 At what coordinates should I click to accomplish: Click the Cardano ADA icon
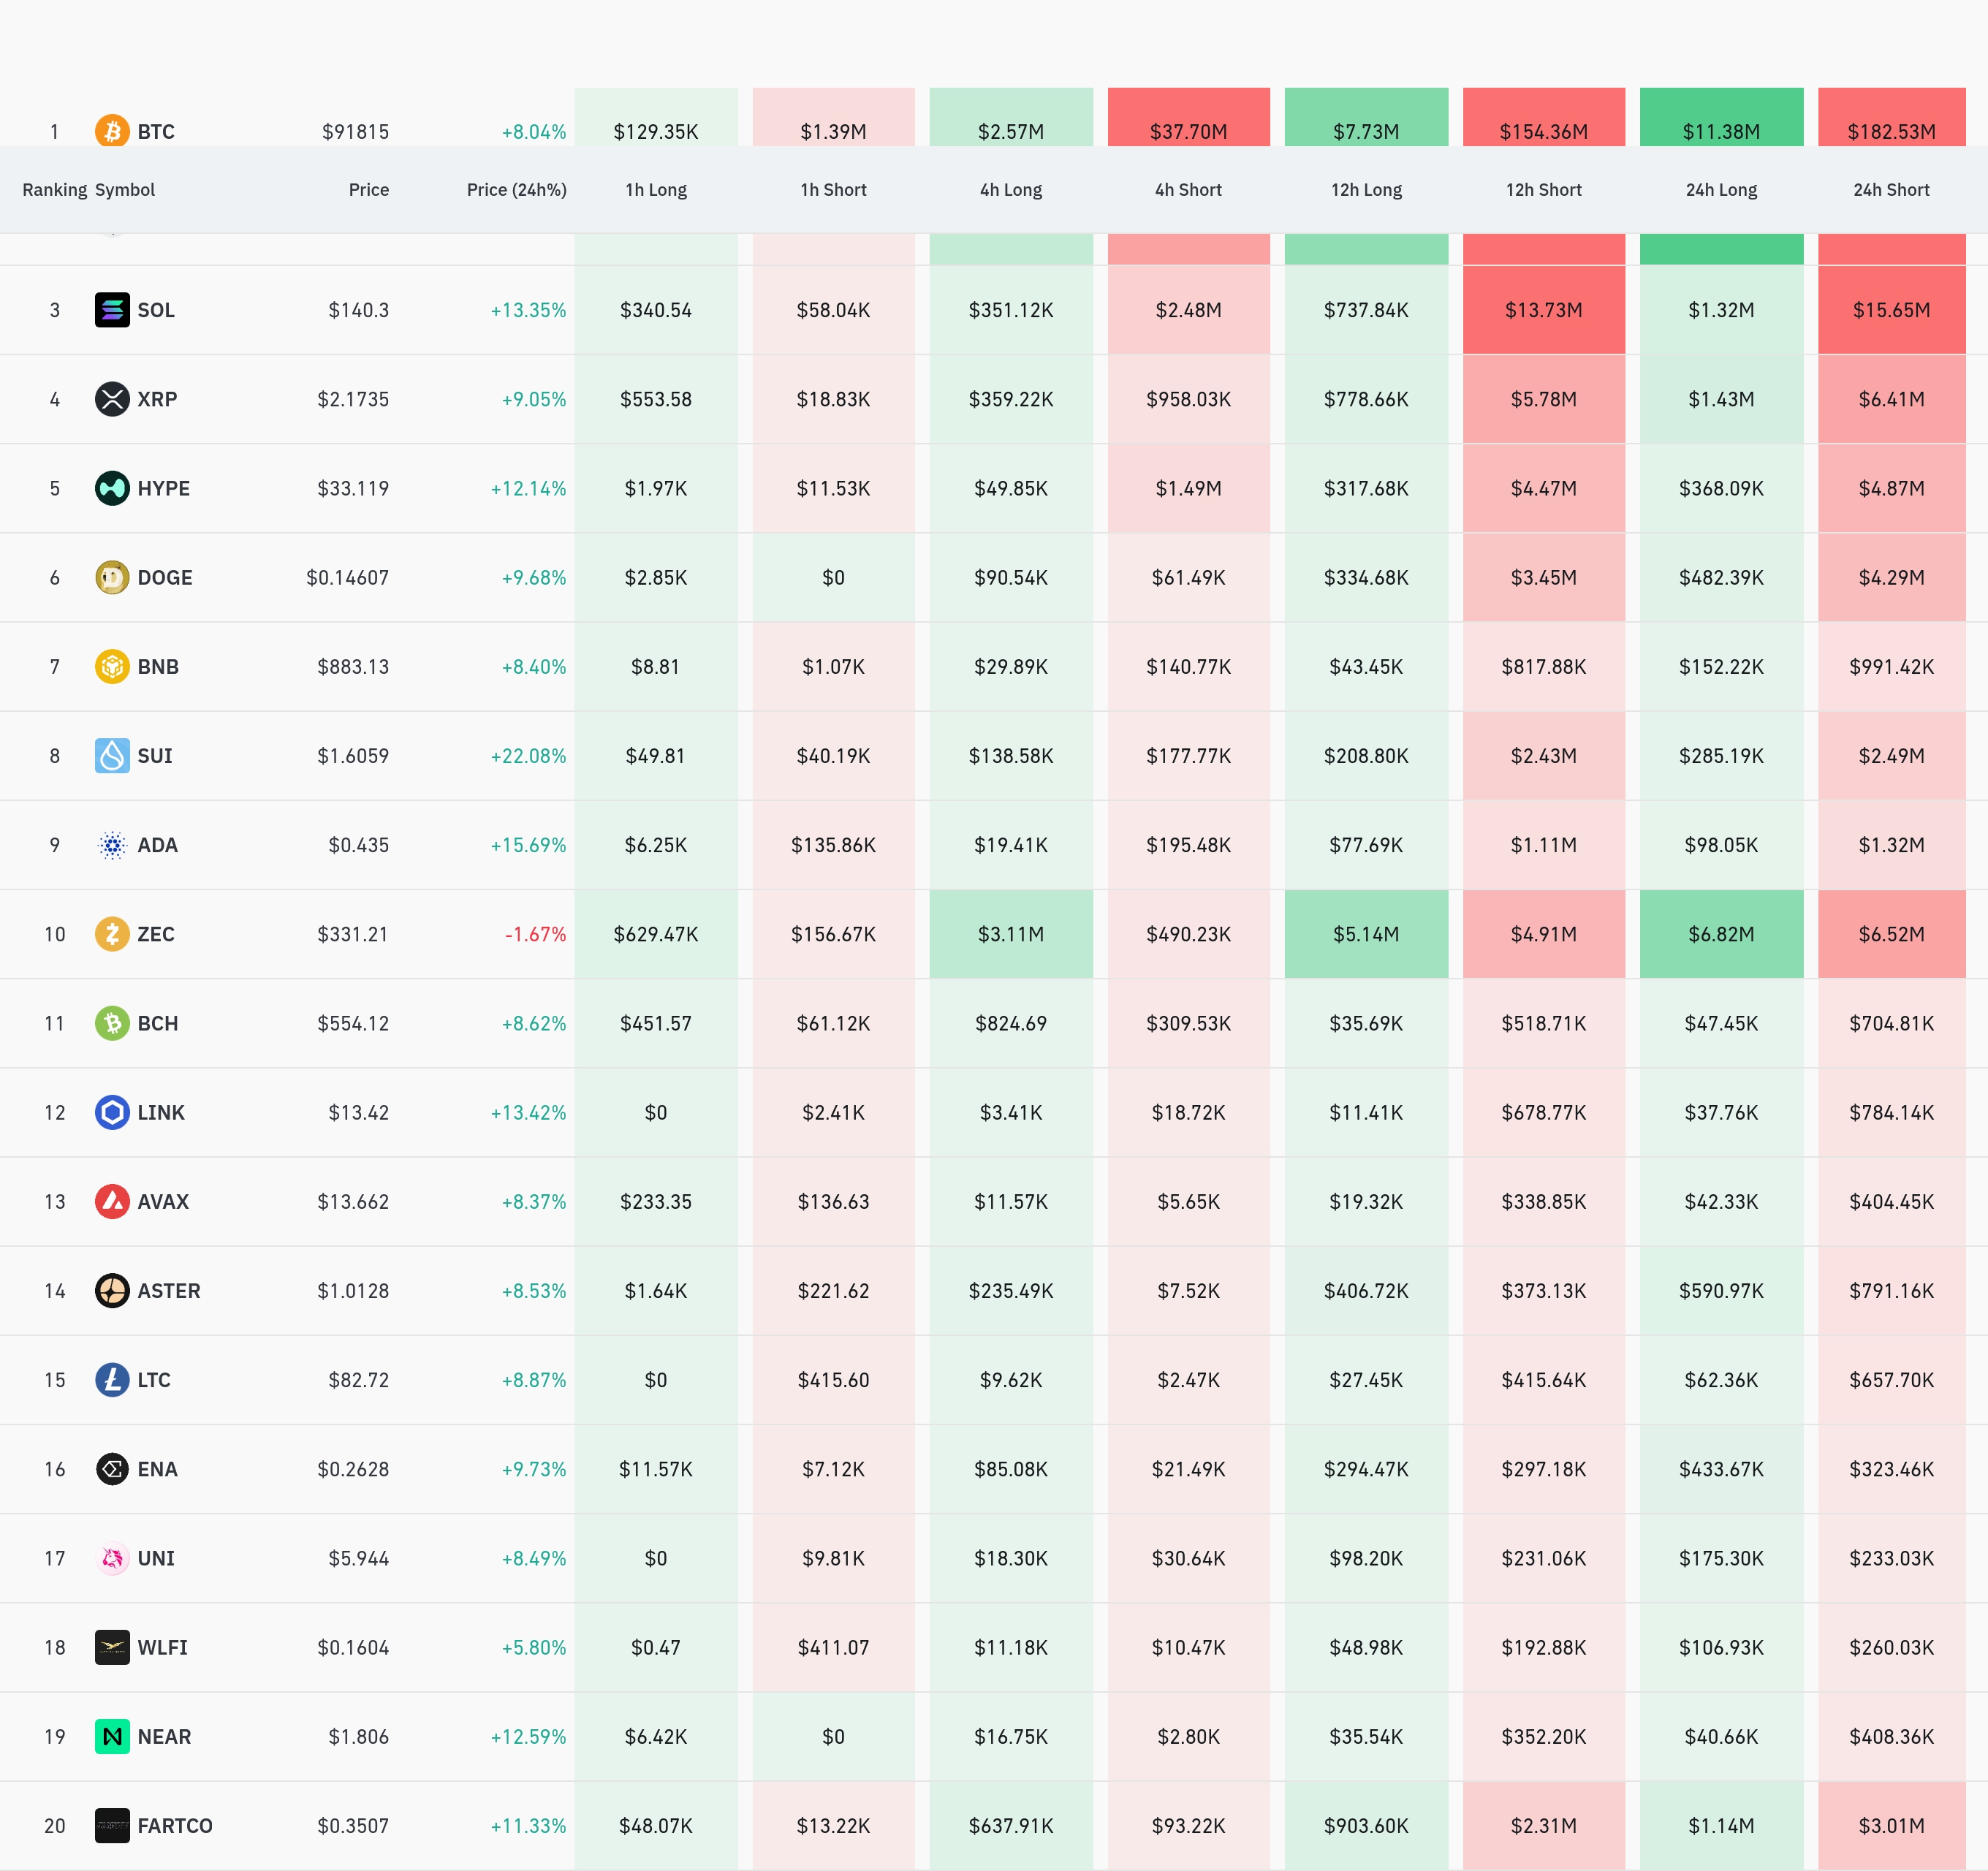112,845
